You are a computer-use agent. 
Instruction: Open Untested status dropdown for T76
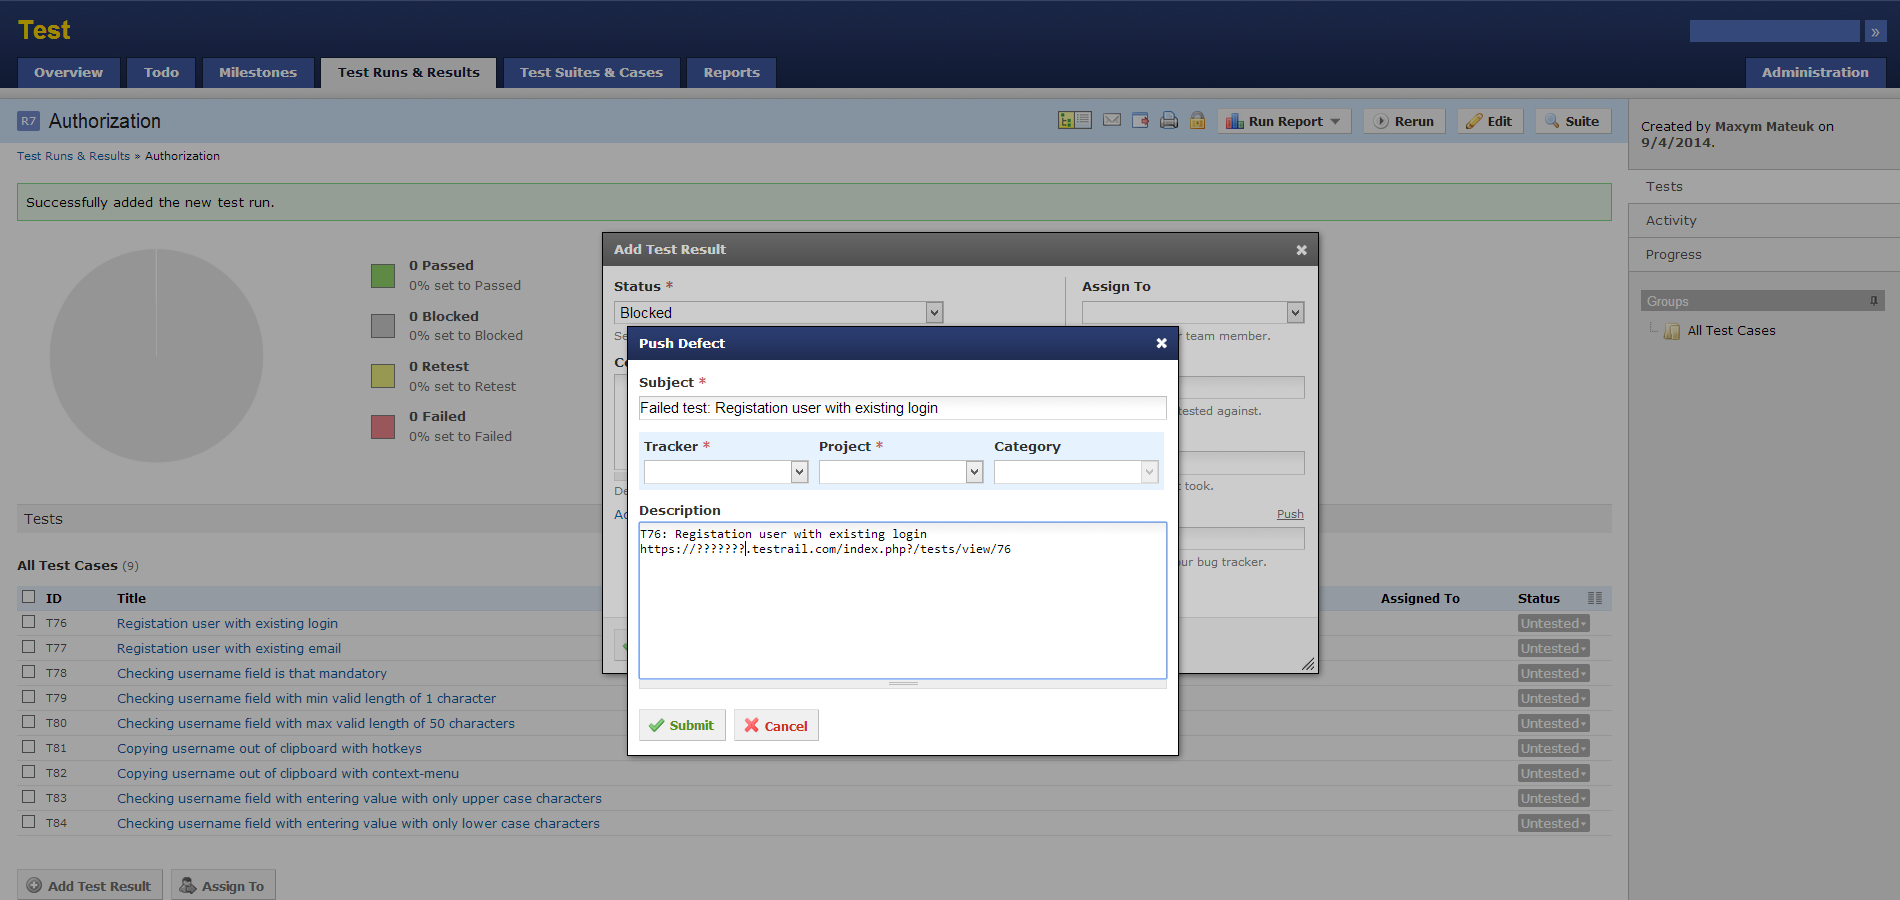click(1553, 623)
